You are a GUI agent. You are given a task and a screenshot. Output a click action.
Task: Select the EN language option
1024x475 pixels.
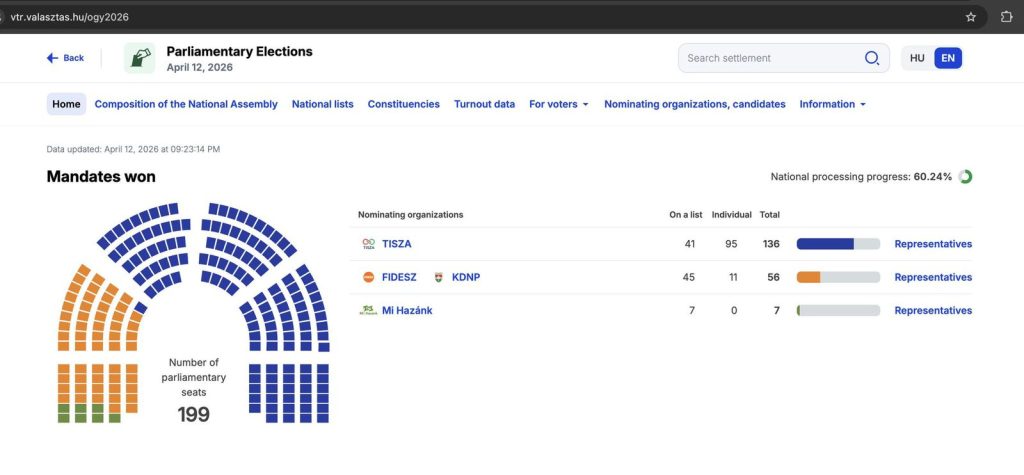coord(948,58)
